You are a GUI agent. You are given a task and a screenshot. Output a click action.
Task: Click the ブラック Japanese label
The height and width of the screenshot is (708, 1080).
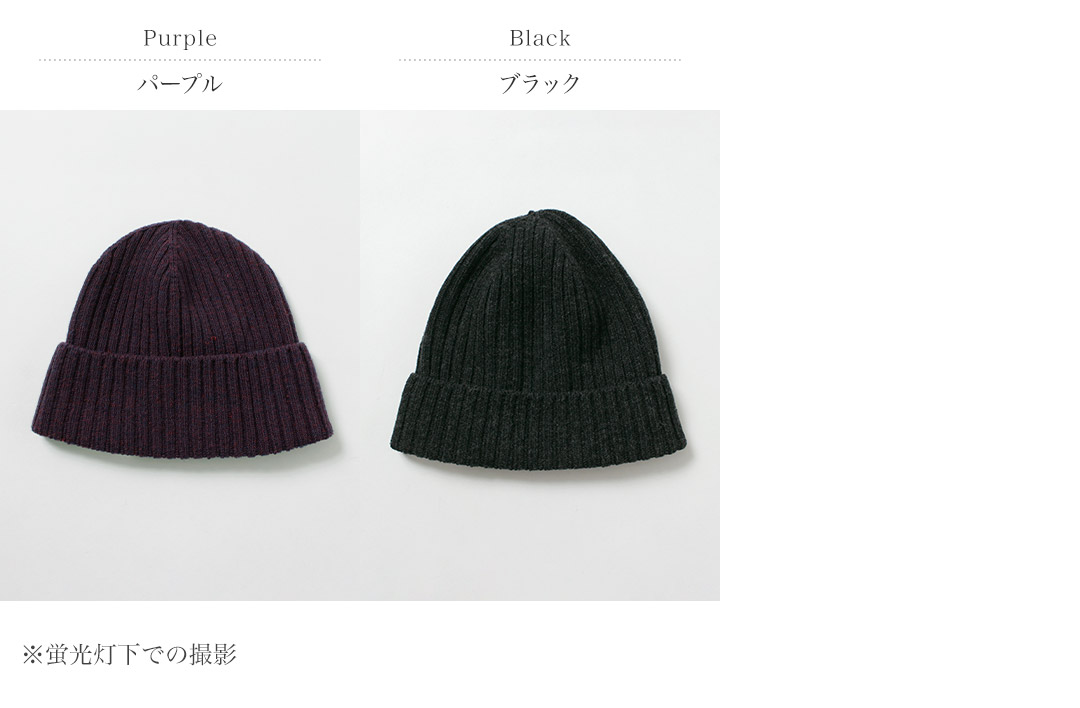540,84
